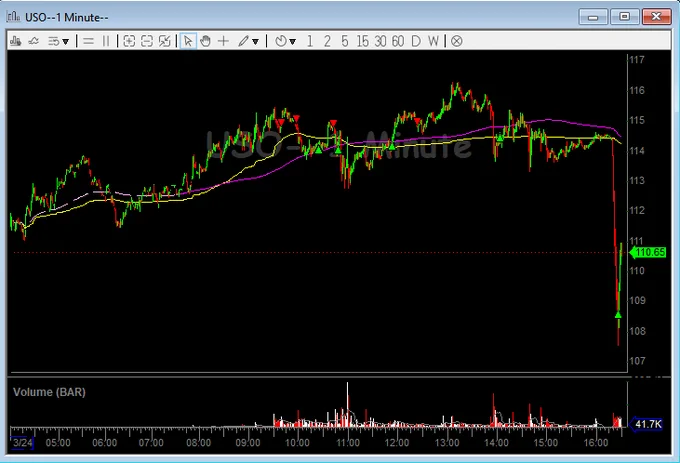Minimize the USO chart window
The width and height of the screenshot is (680, 463).
(593, 17)
